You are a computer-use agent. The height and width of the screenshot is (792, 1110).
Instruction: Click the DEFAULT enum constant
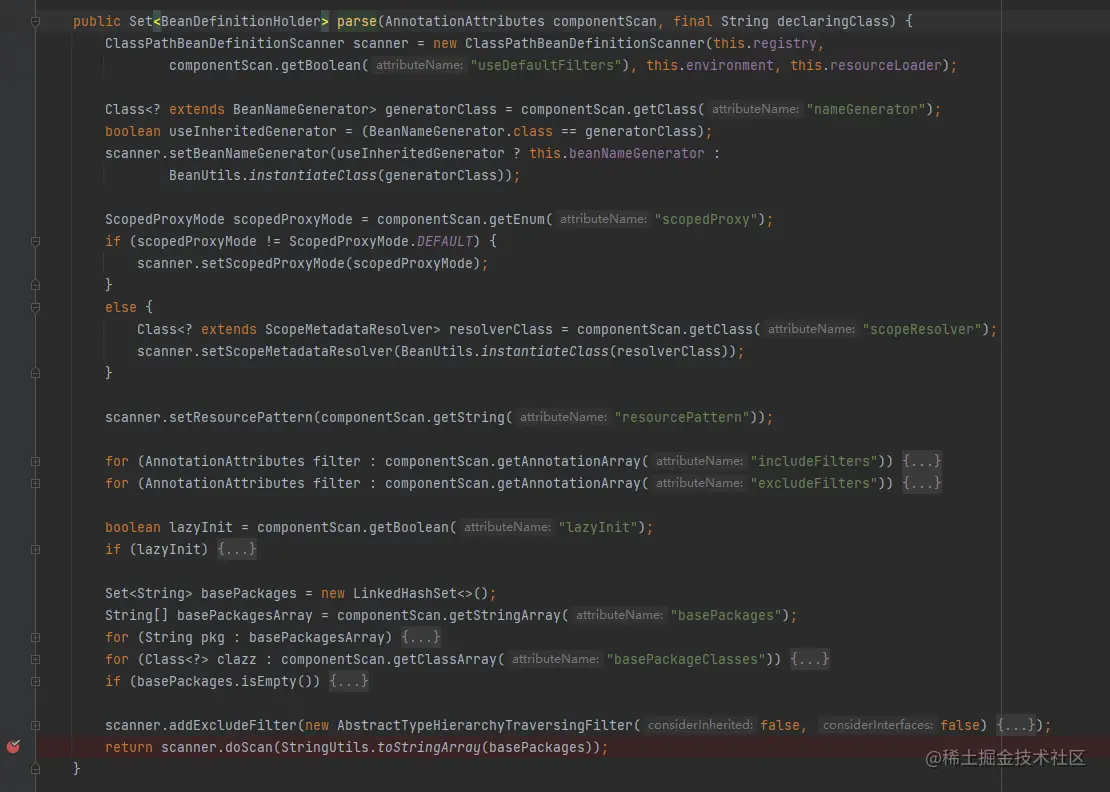point(445,241)
